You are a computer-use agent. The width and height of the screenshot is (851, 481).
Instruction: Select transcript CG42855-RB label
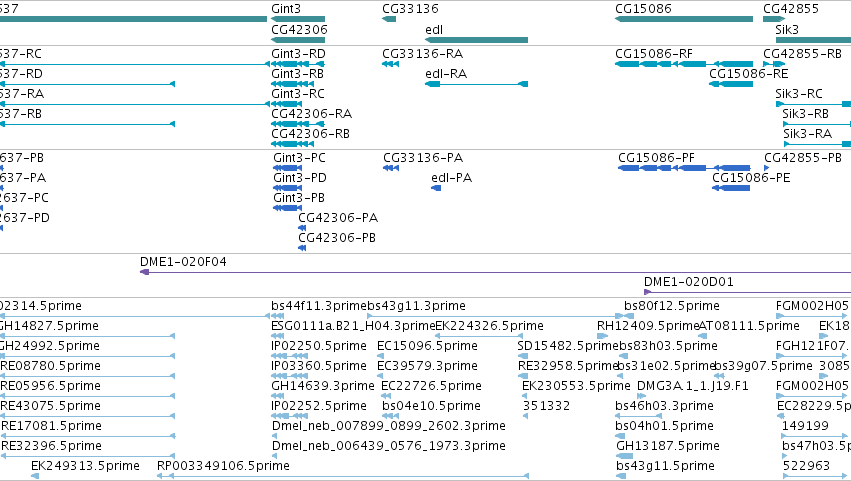point(803,54)
